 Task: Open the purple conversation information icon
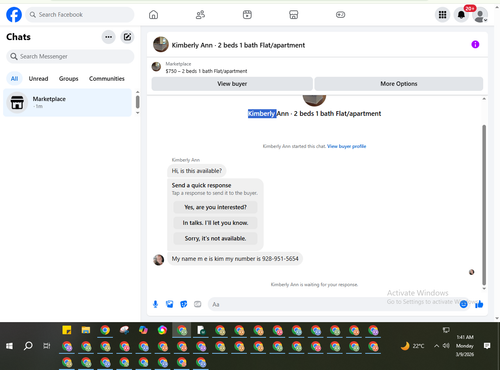(x=475, y=44)
